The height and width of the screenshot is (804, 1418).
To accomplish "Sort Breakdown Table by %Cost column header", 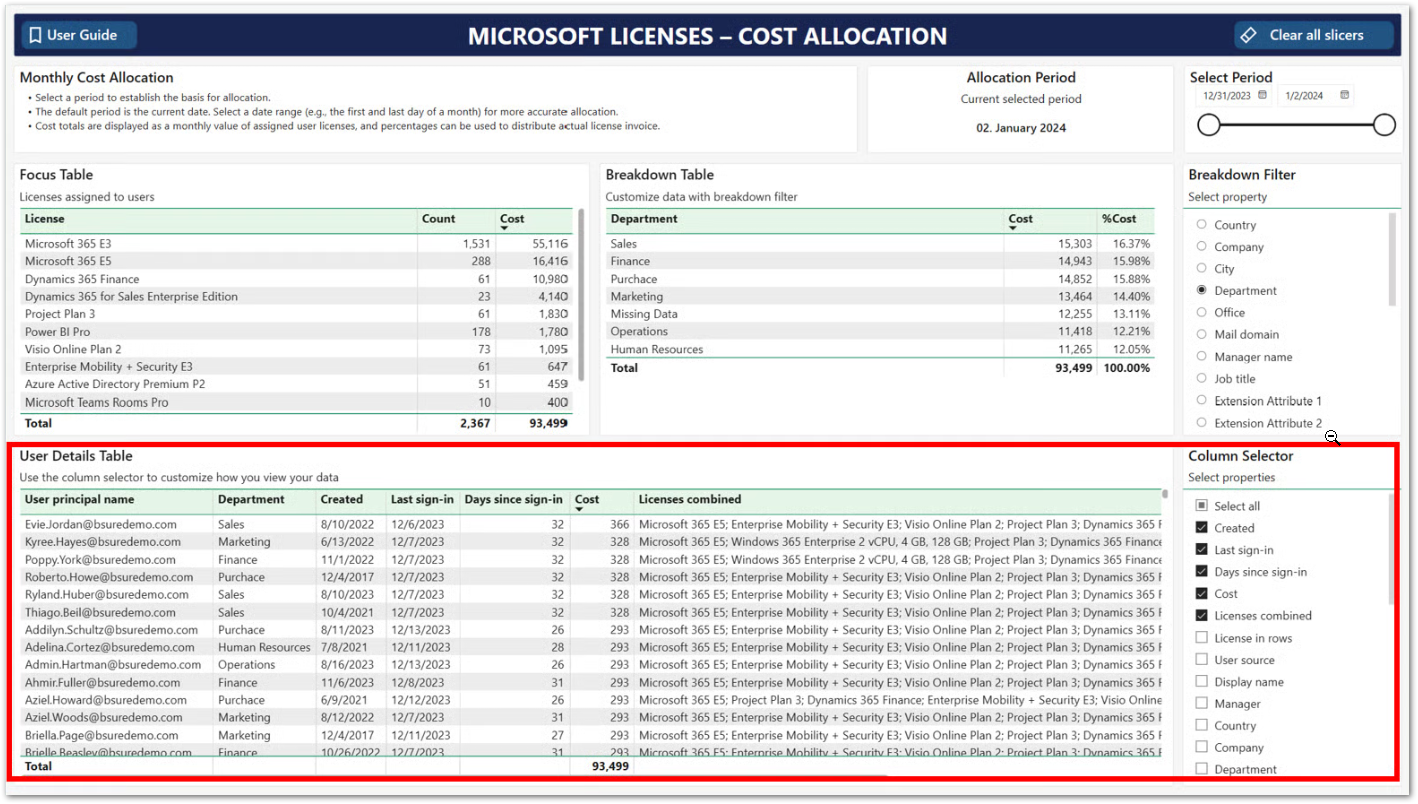I will tap(1119, 219).
